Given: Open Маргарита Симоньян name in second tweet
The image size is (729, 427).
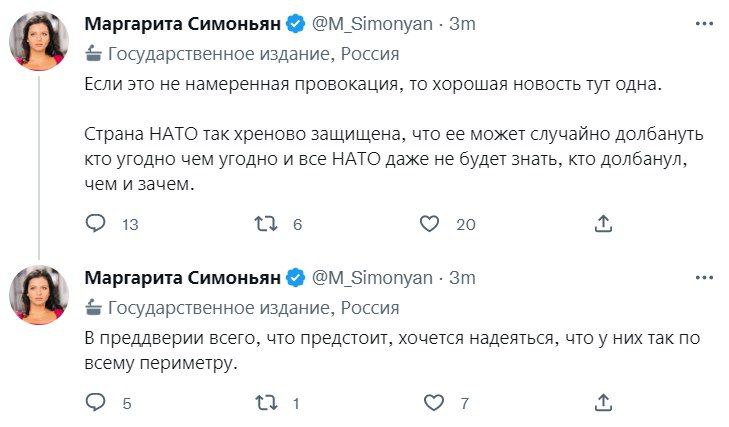Looking at the screenshot, I should pos(182,277).
